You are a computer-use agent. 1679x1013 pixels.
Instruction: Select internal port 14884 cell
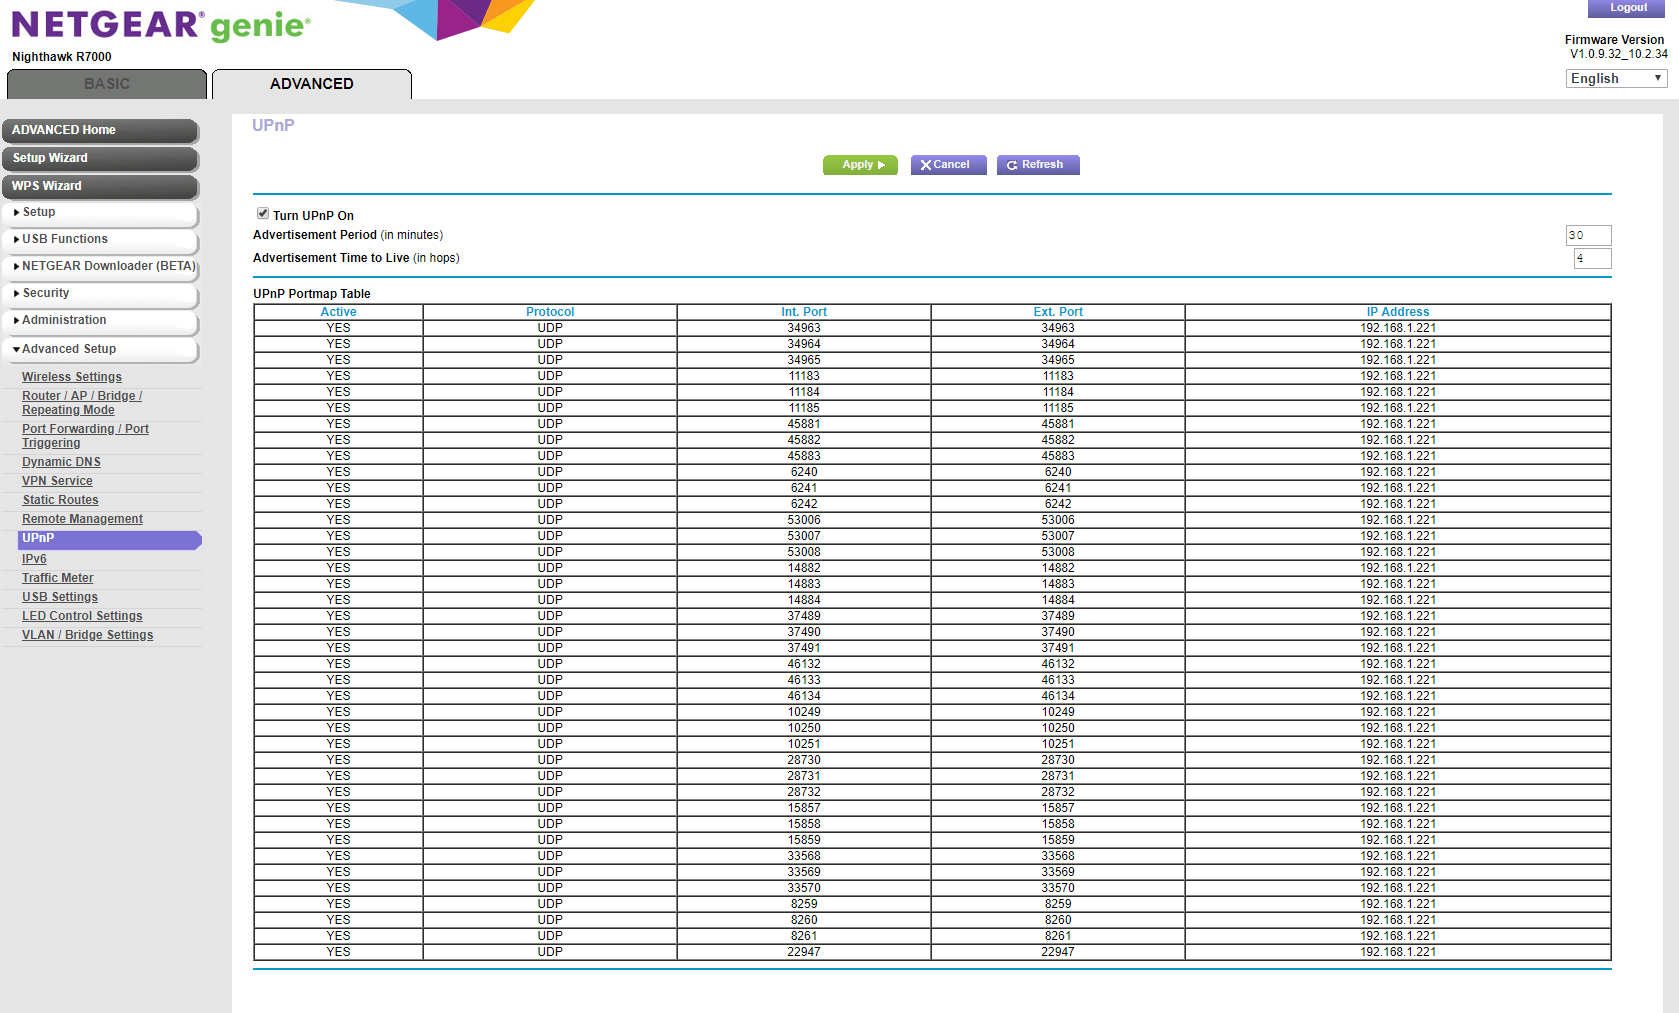tap(804, 600)
